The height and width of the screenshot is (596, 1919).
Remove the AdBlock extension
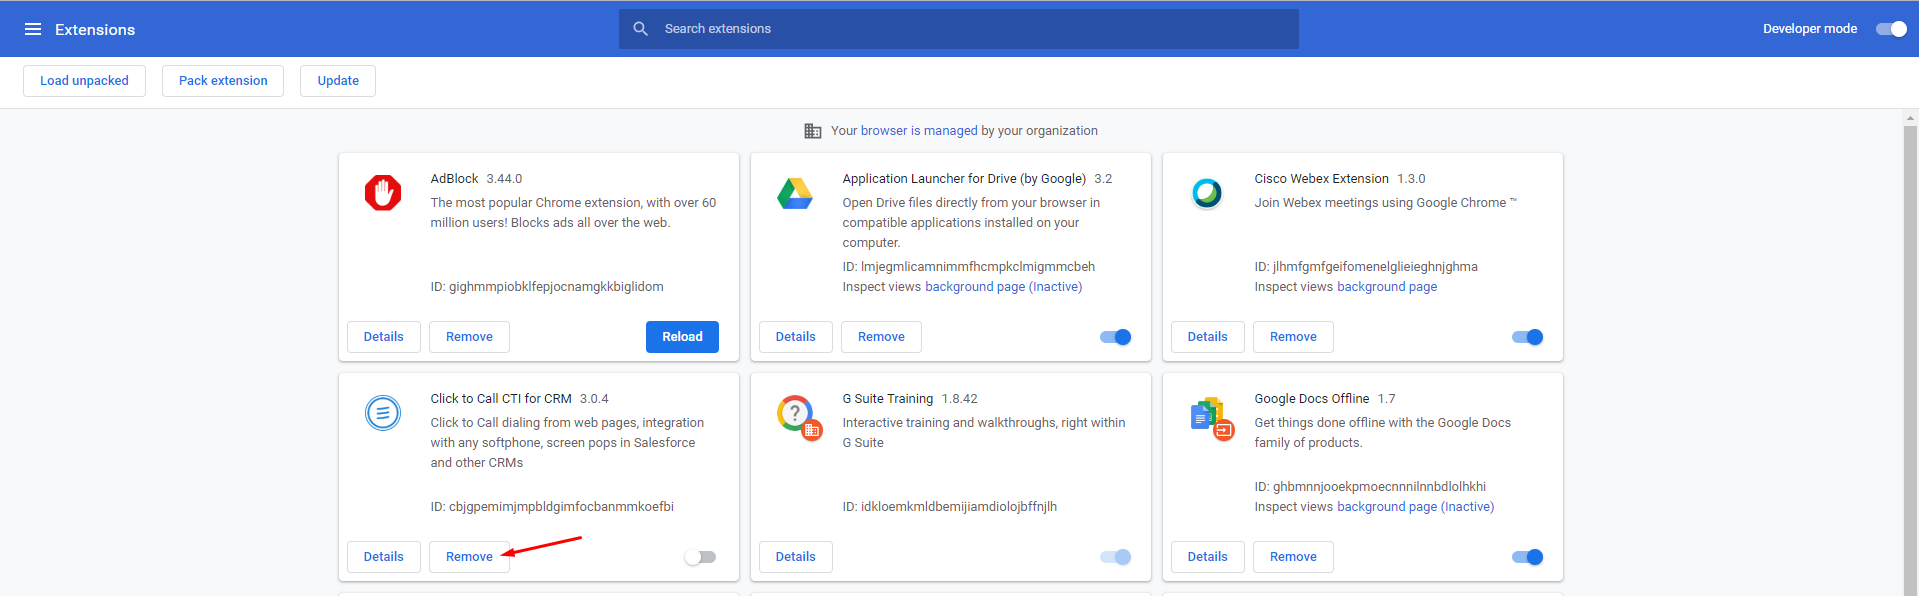[469, 337]
